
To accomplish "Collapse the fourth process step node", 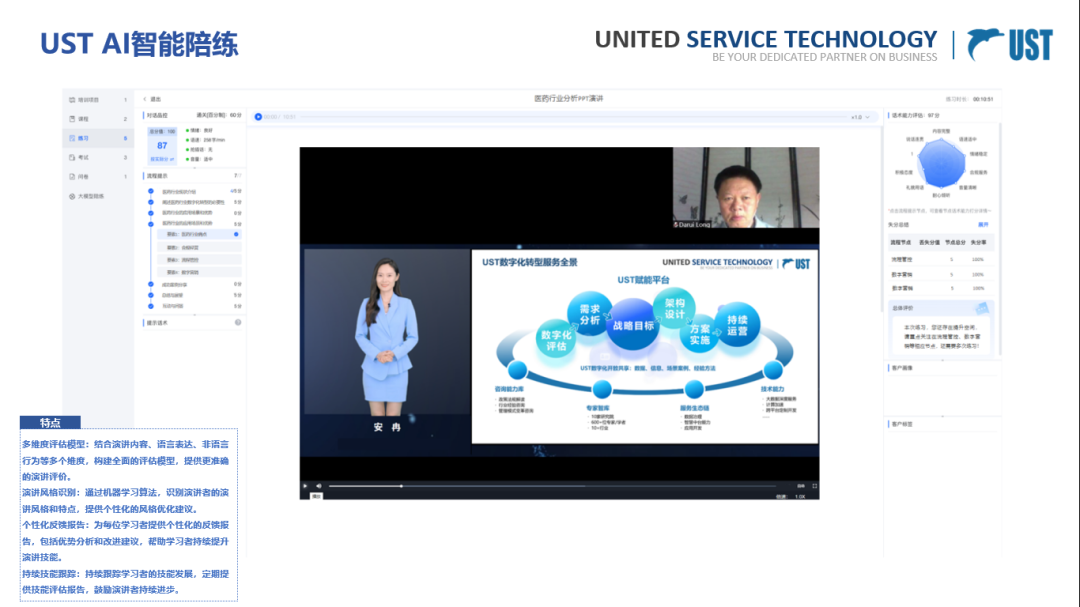I will coord(151,223).
